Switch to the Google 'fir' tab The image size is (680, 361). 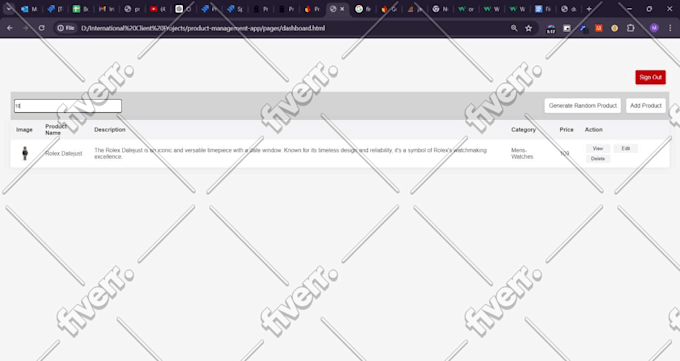click(363, 9)
